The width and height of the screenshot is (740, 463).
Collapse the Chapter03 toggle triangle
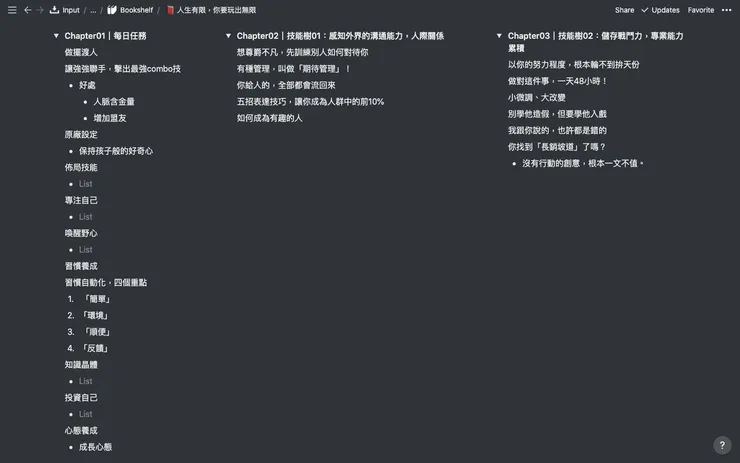coord(499,36)
